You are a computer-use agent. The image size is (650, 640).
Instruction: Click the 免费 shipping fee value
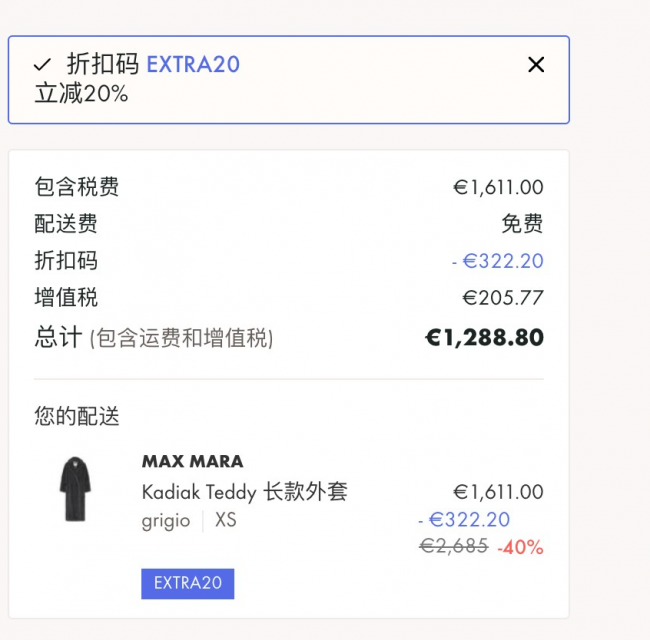pyautogui.click(x=522, y=223)
